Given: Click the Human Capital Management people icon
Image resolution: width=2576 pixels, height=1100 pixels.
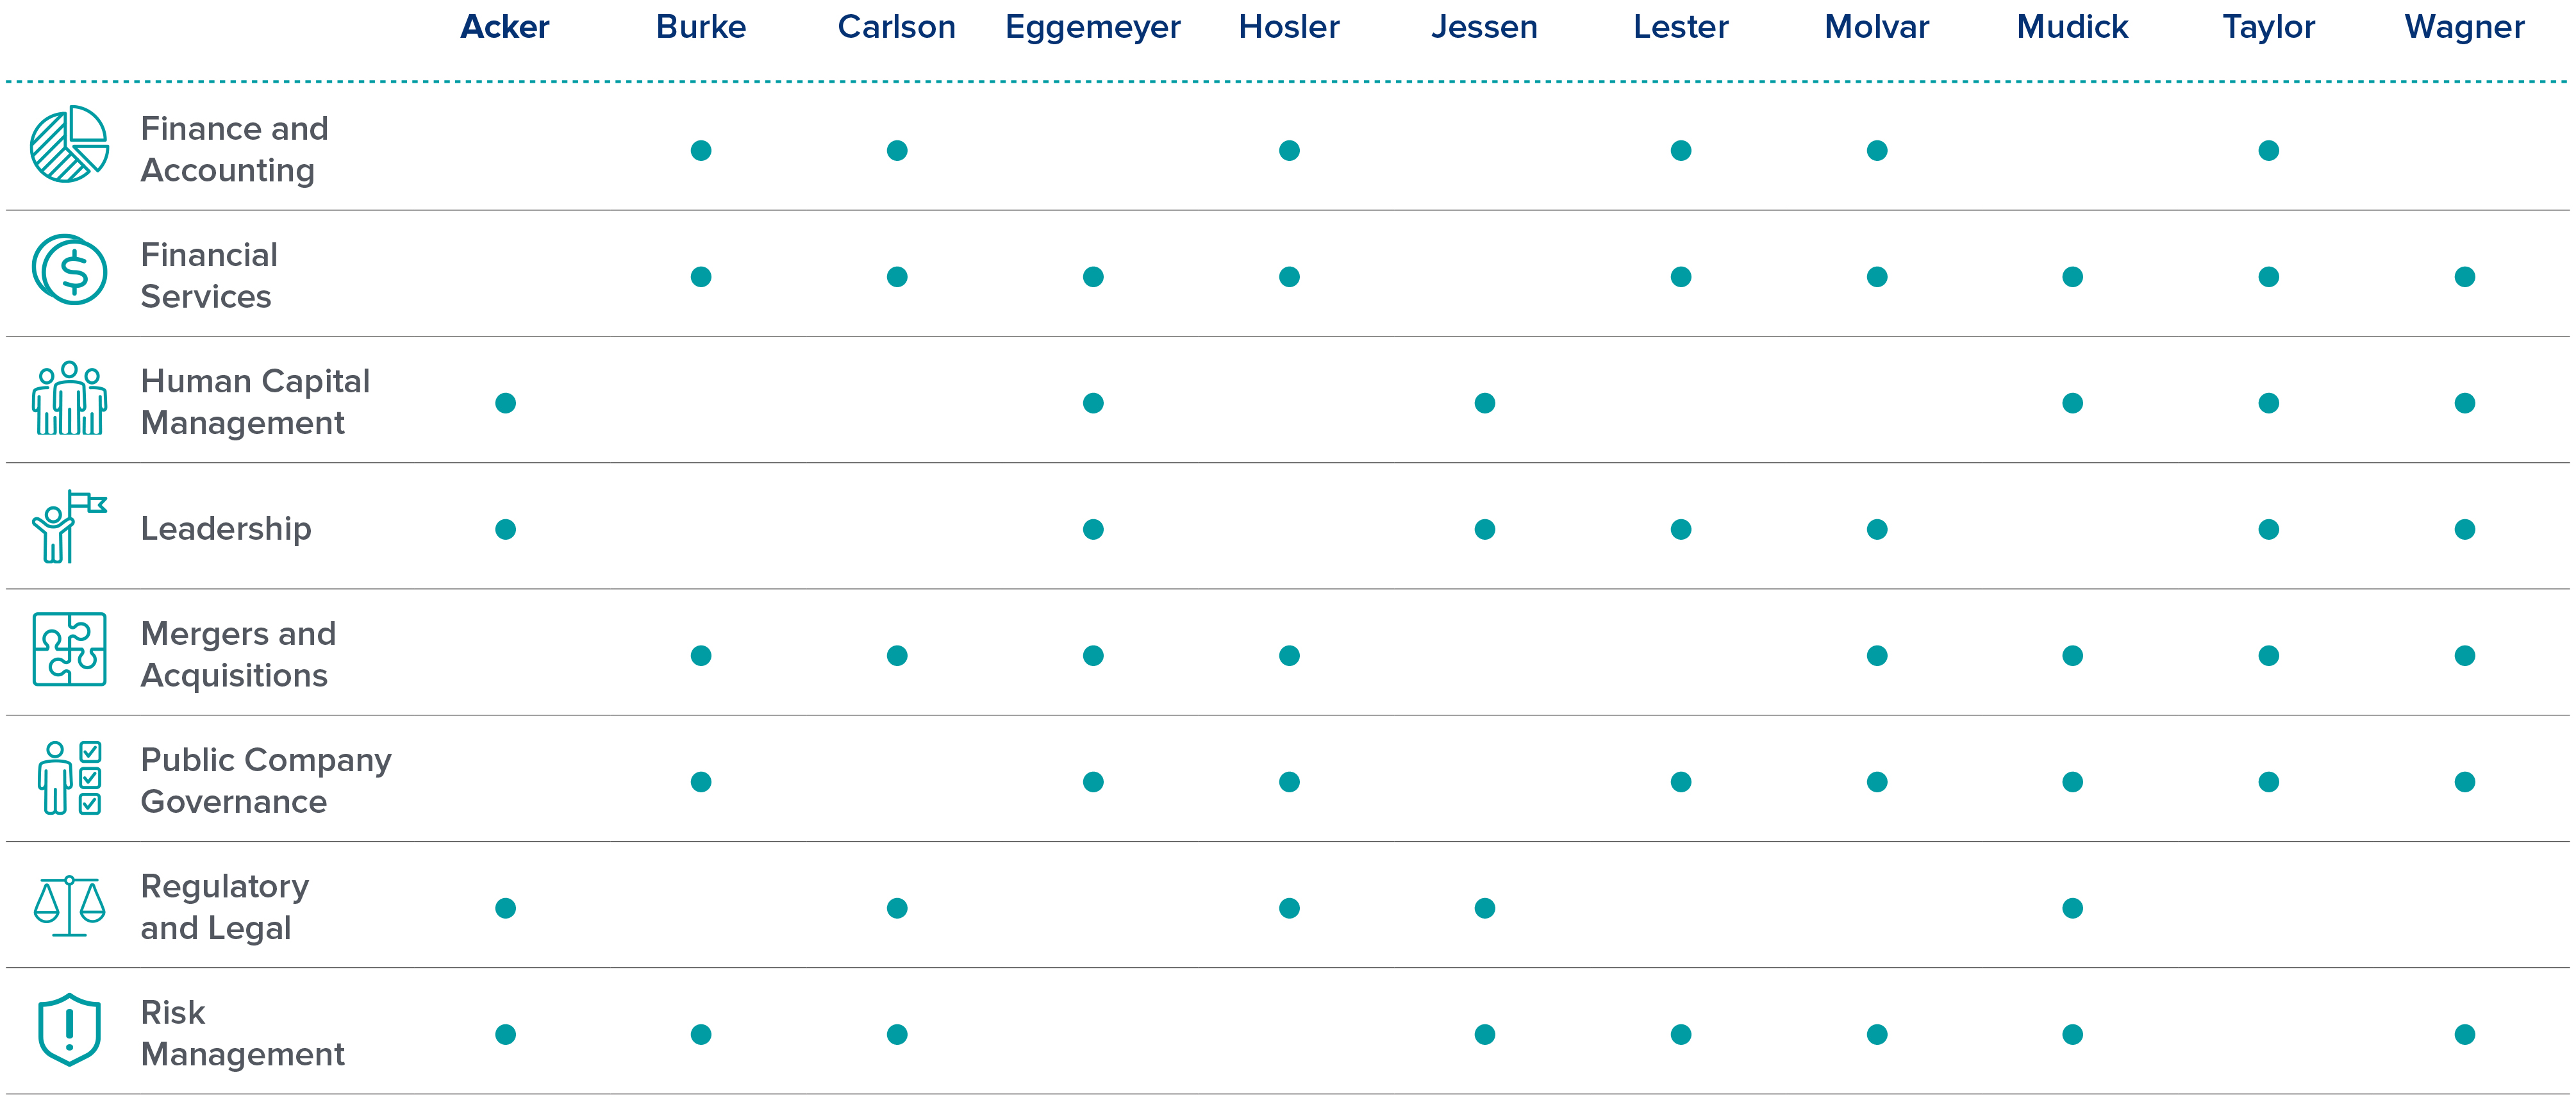Looking at the screenshot, I should [69, 399].
